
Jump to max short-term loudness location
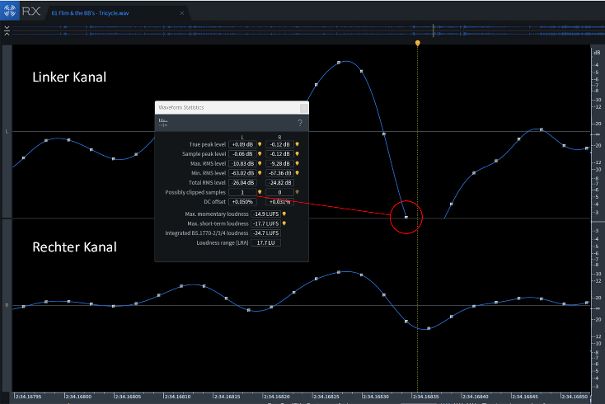tap(284, 223)
